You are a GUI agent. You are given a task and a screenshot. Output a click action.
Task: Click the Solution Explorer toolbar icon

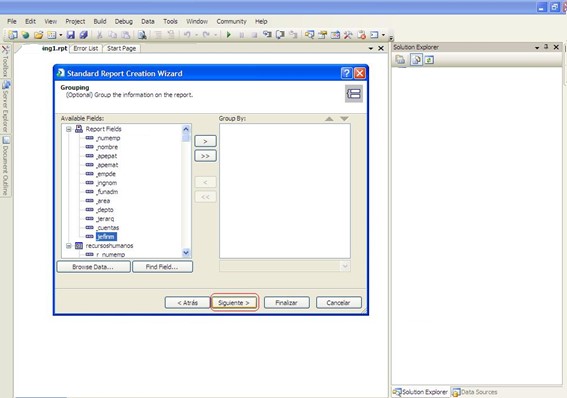pos(309,35)
